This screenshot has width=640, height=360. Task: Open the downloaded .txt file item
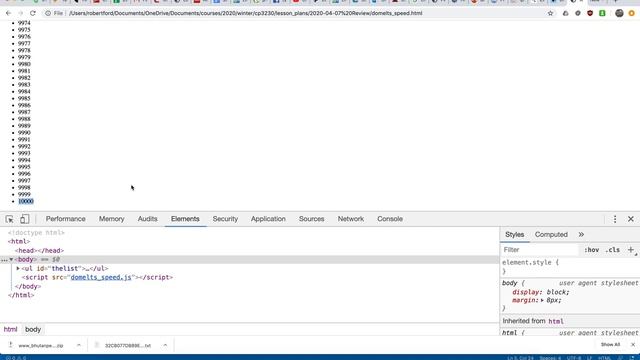pyautogui.click(x=127, y=345)
